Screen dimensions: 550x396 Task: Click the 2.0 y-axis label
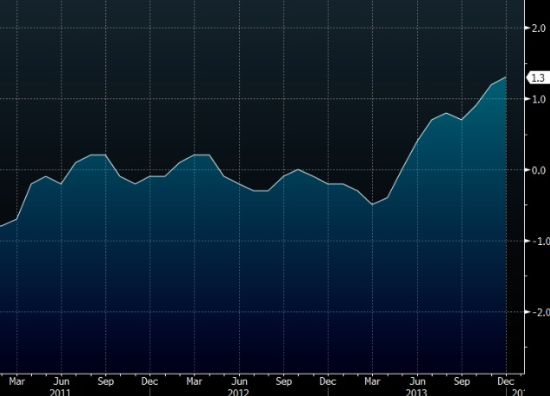click(539, 28)
